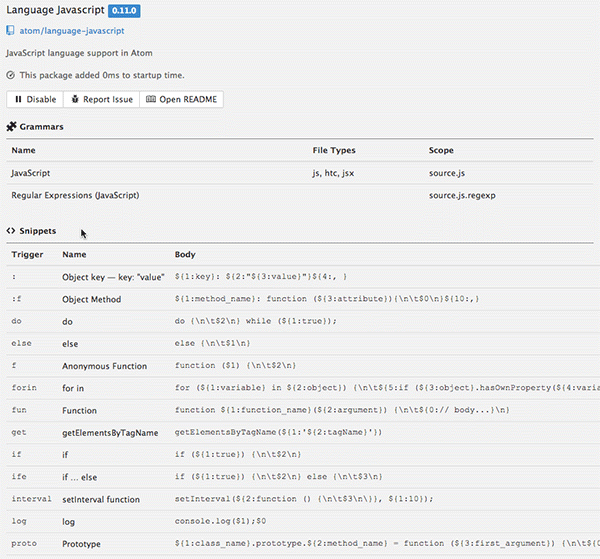Click the Report Issue button
Viewport: 600px width, 559px height.
click(102, 99)
